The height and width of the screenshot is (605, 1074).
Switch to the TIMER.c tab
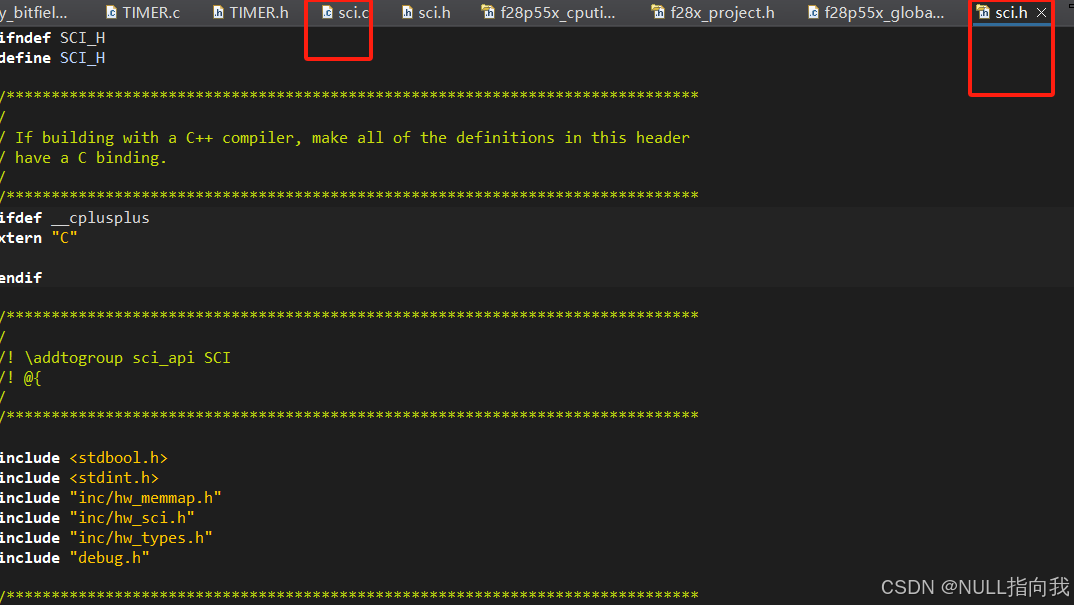[x=143, y=12]
